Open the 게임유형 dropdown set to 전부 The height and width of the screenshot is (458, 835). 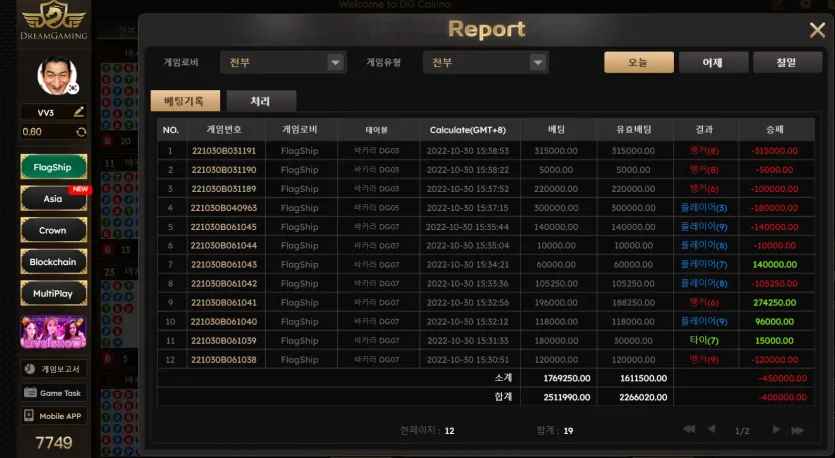point(486,62)
